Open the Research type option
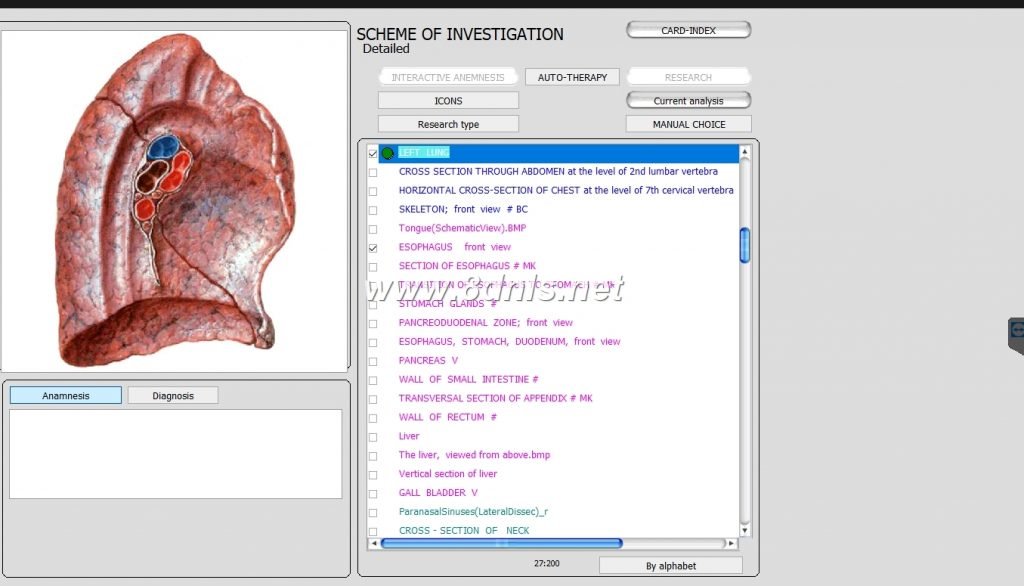The height and width of the screenshot is (586, 1024). pos(448,125)
